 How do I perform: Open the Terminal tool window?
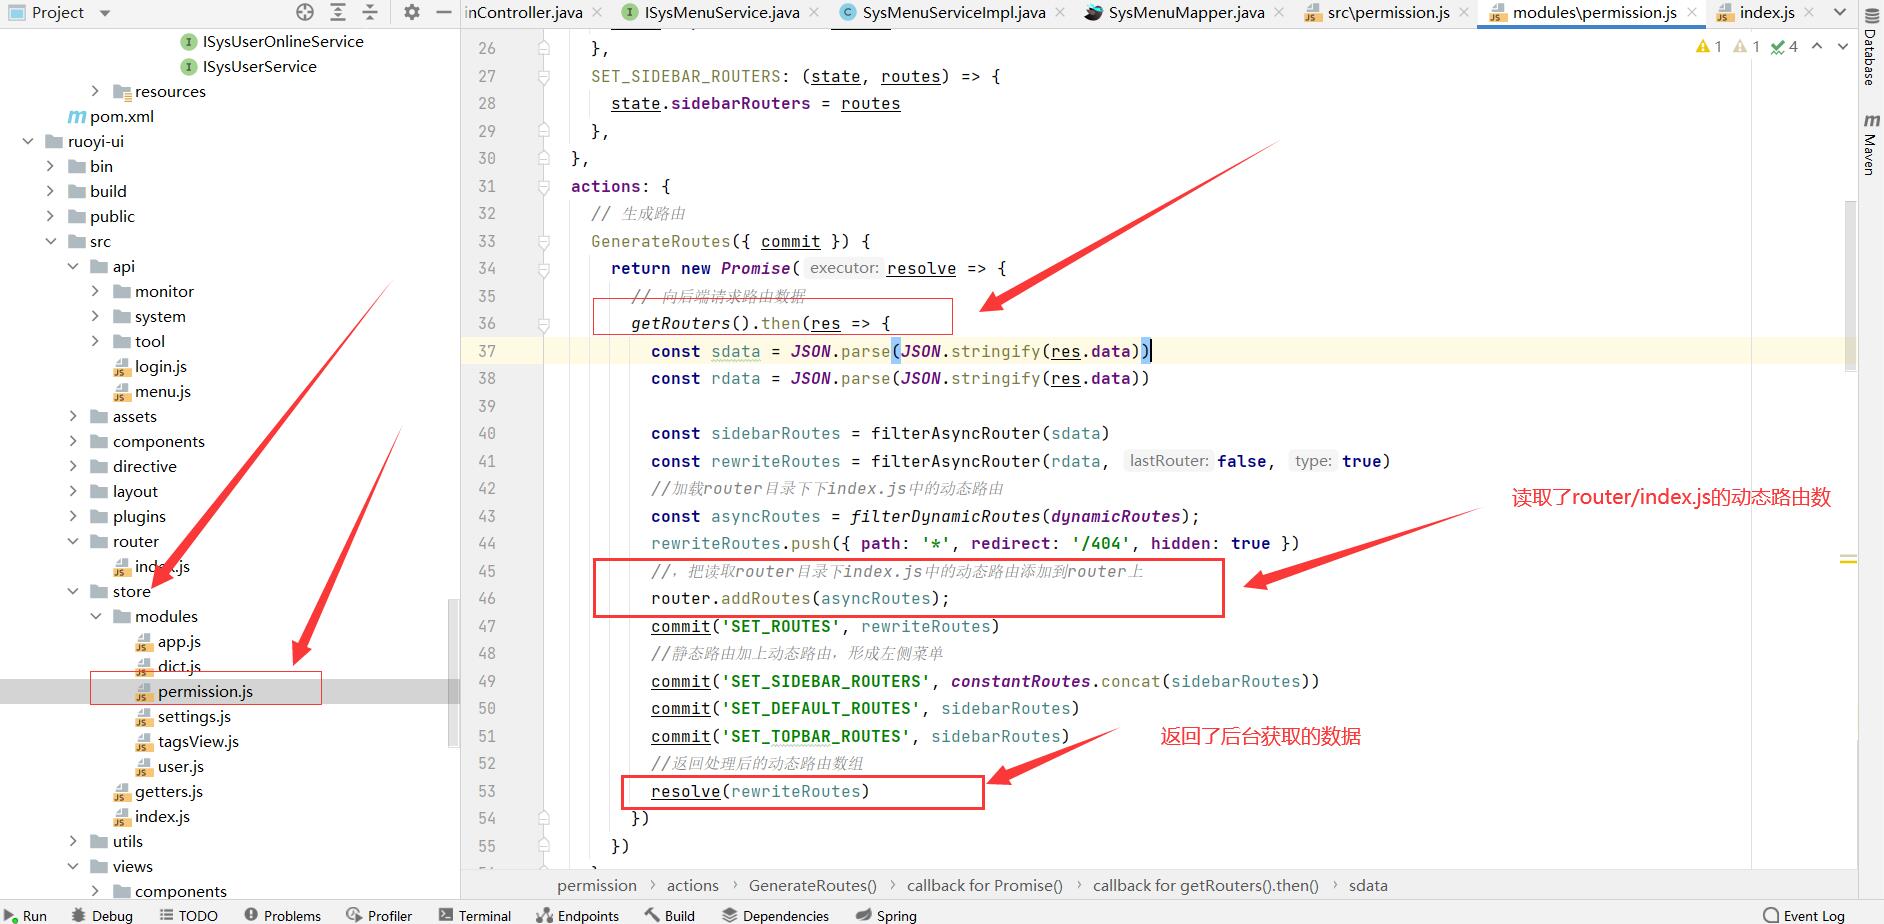(475, 915)
